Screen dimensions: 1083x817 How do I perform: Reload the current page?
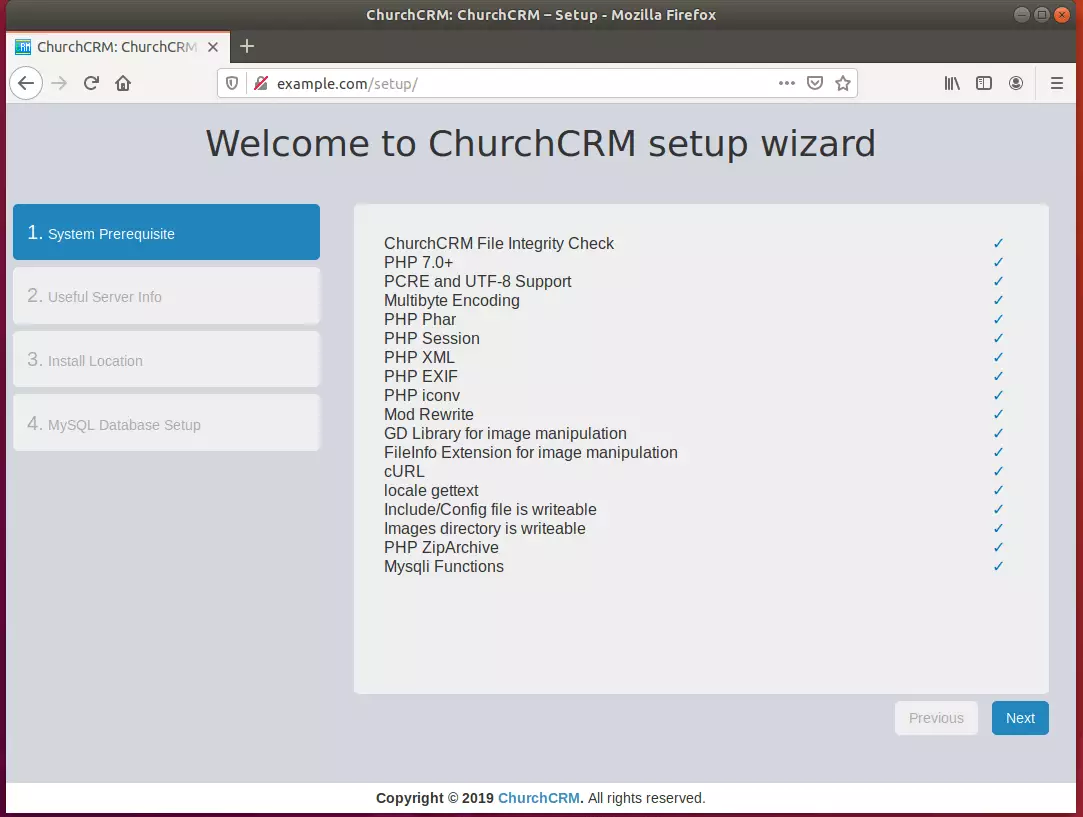(91, 84)
